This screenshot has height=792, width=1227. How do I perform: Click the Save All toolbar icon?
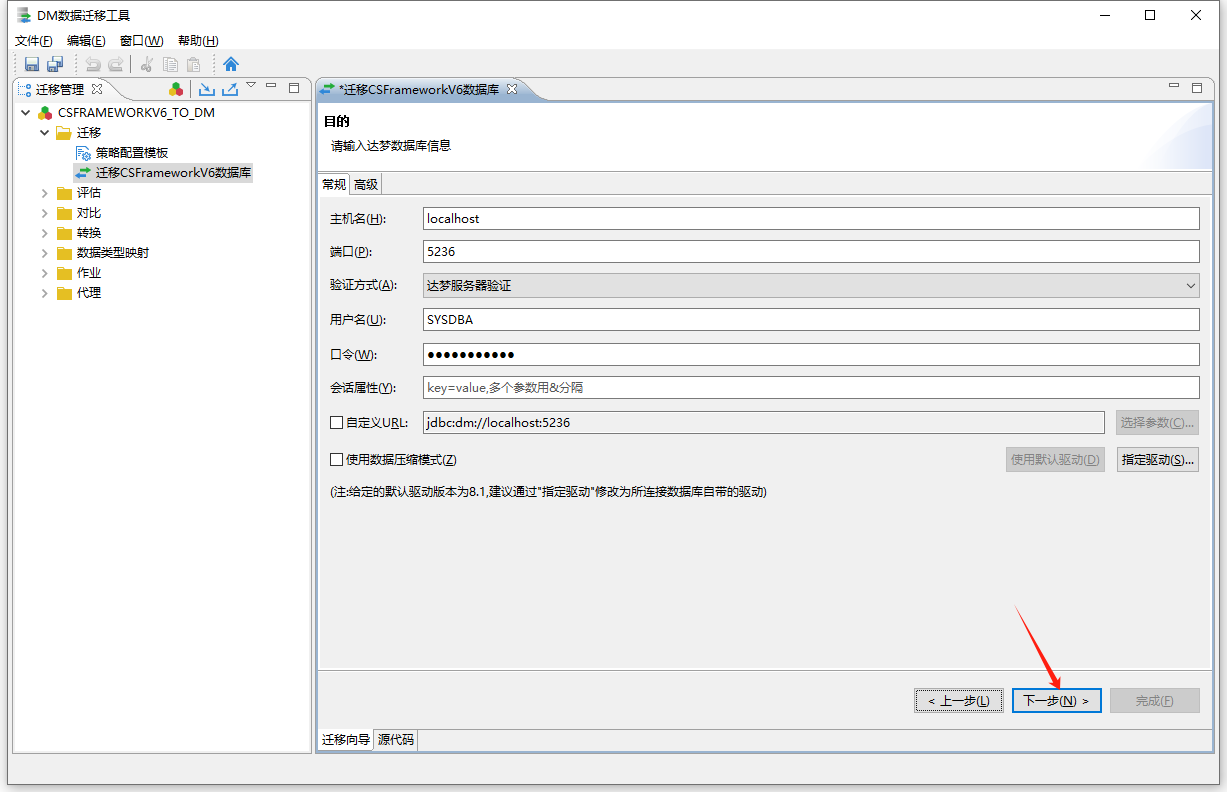click(55, 64)
